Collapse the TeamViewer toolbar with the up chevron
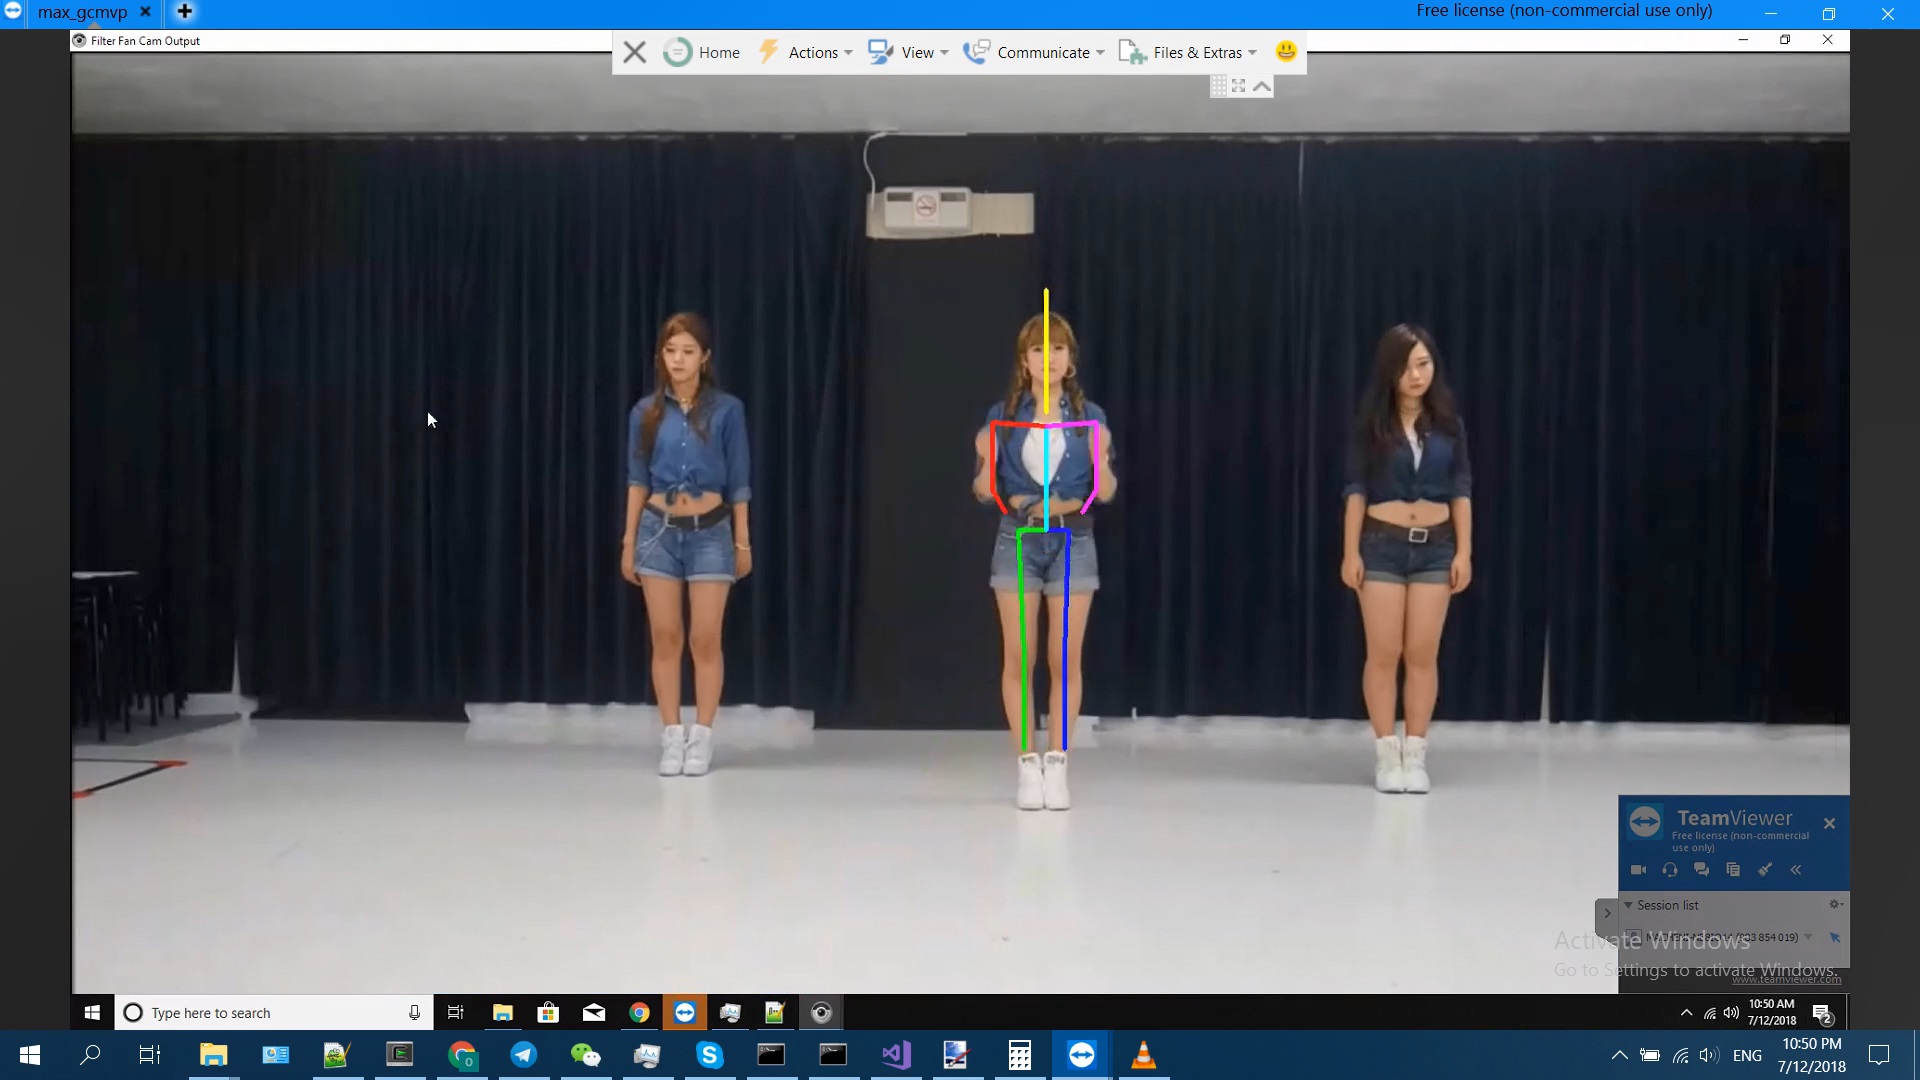Image resolution: width=1920 pixels, height=1080 pixels. [x=1262, y=86]
